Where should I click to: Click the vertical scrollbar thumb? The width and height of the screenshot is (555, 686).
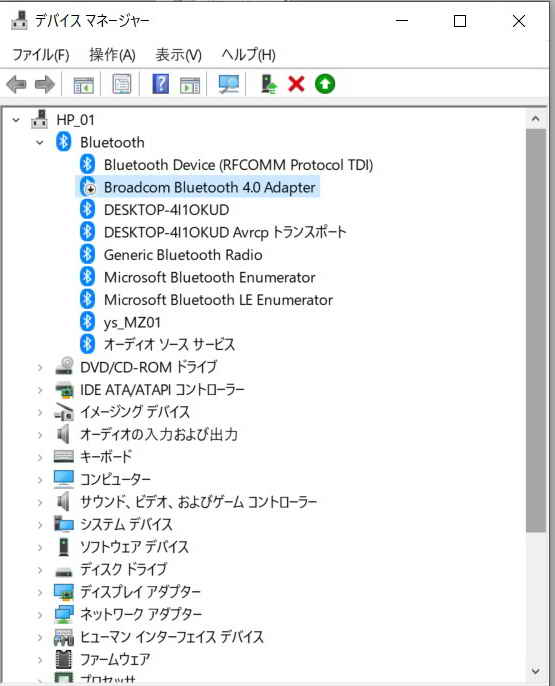(x=535, y=330)
